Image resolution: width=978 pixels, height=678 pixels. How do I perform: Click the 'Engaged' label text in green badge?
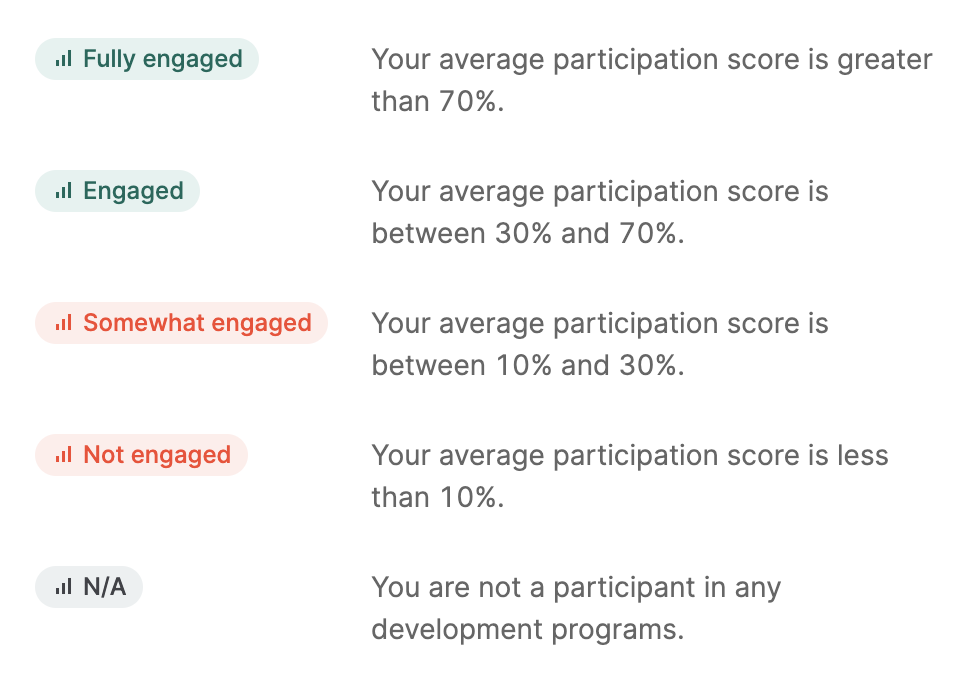click(133, 191)
